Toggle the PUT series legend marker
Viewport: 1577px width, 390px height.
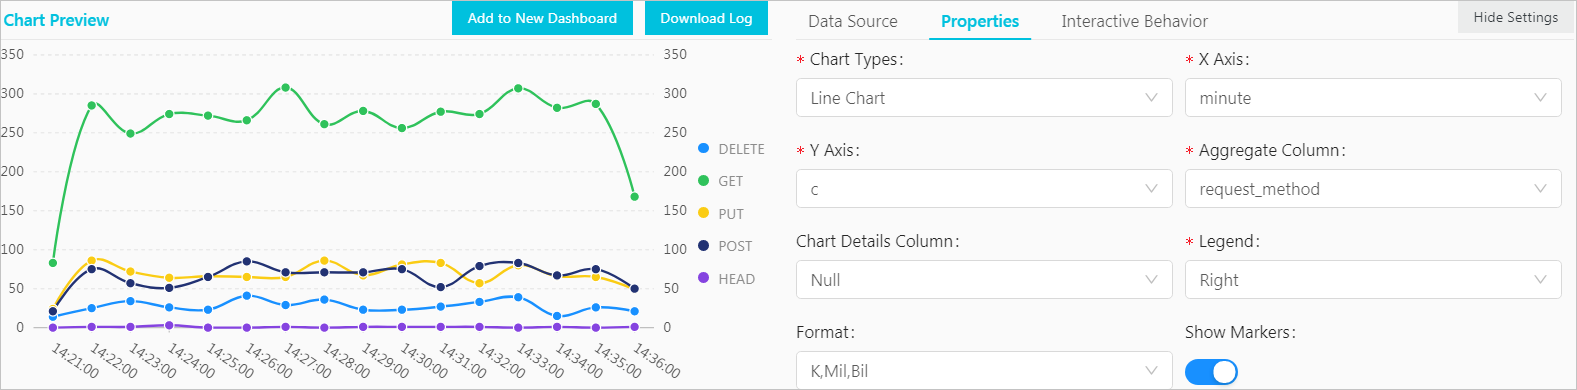pyautogui.click(x=703, y=213)
